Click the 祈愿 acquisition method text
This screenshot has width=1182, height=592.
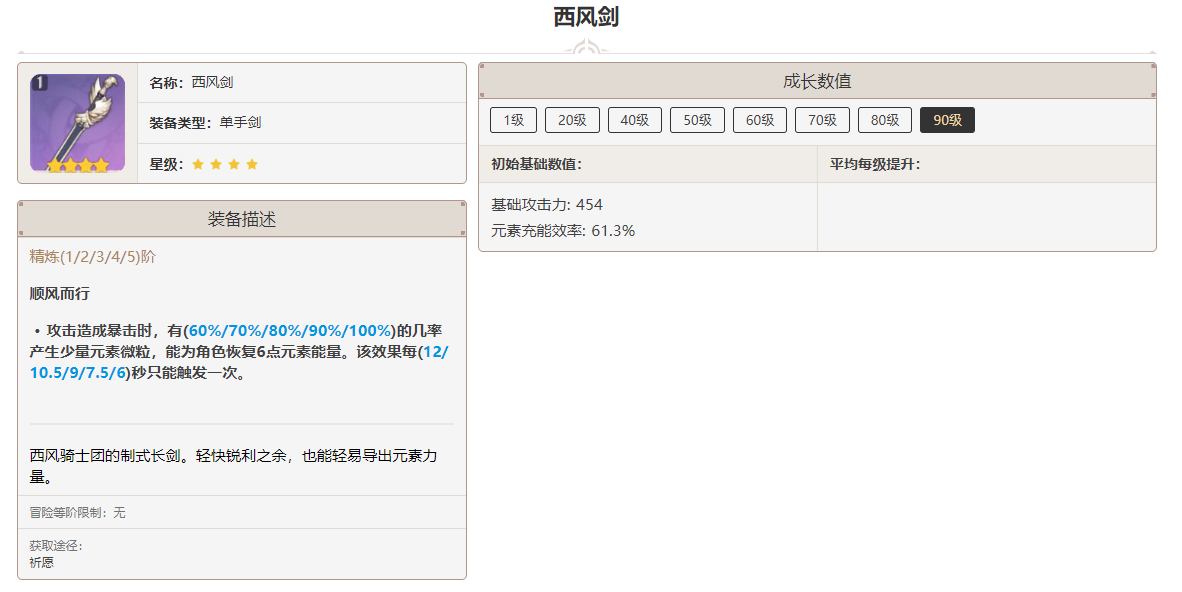(41, 563)
